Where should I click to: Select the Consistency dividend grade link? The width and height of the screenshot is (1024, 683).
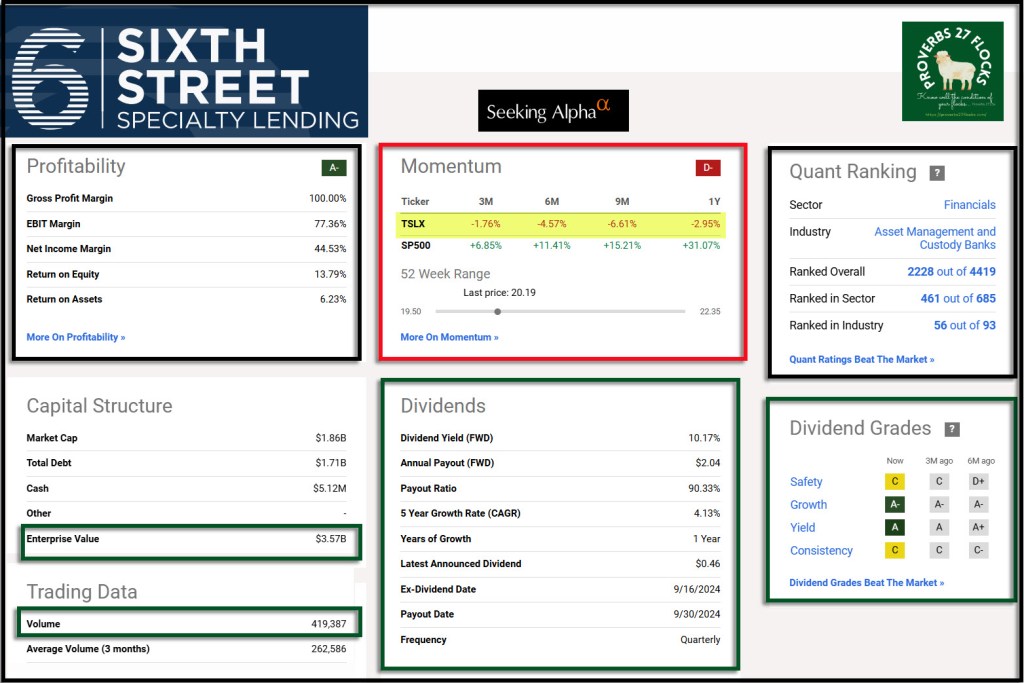click(821, 551)
